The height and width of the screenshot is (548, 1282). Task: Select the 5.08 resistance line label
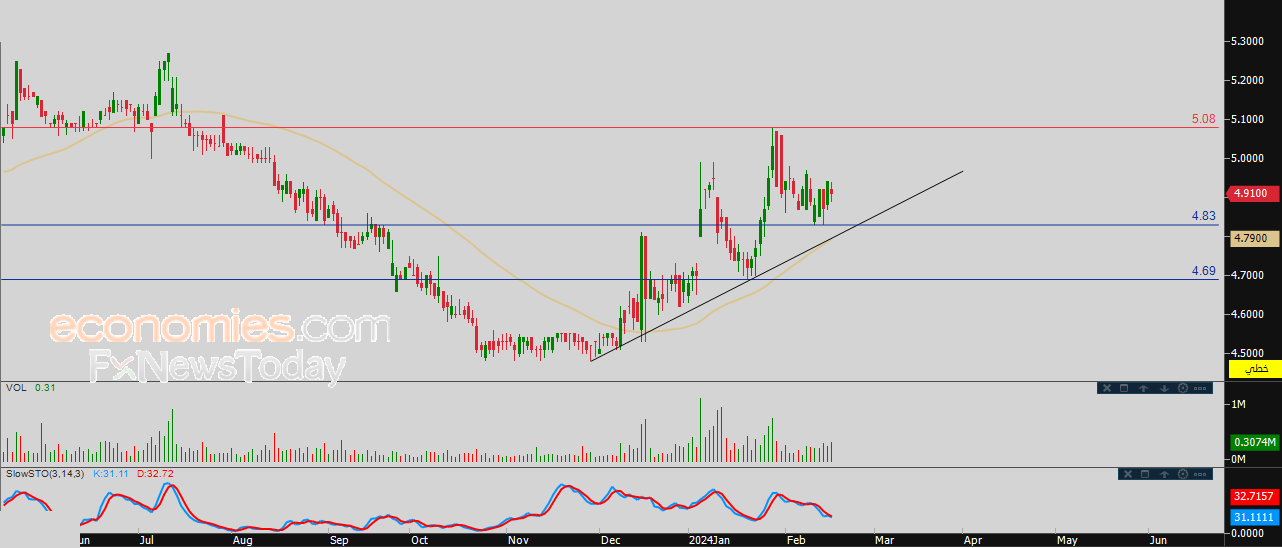click(x=1203, y=119)
